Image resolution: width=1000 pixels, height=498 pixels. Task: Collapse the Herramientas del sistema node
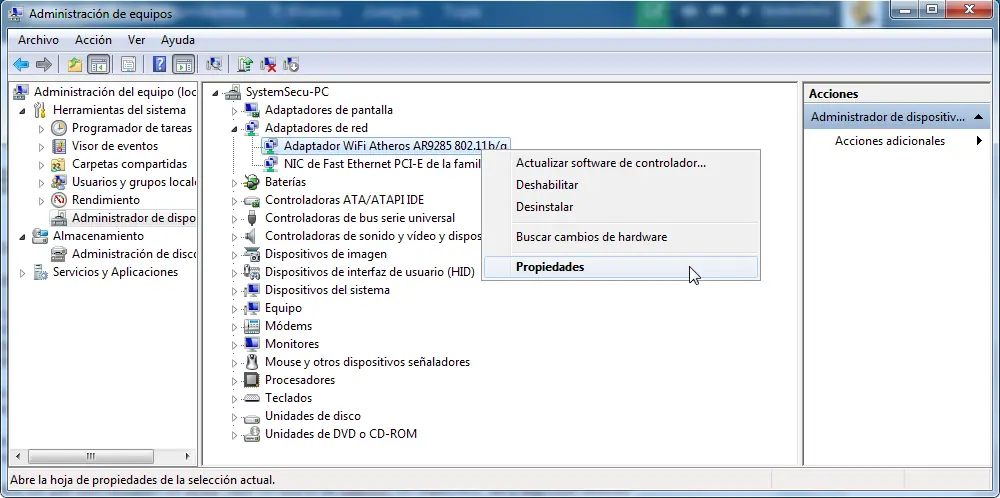pyautogui.click(x=23, y=110)
